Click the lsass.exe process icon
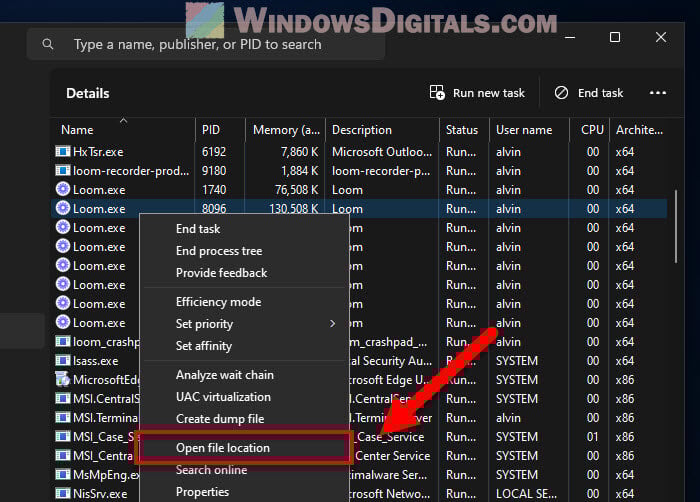 tap(62, 360)
